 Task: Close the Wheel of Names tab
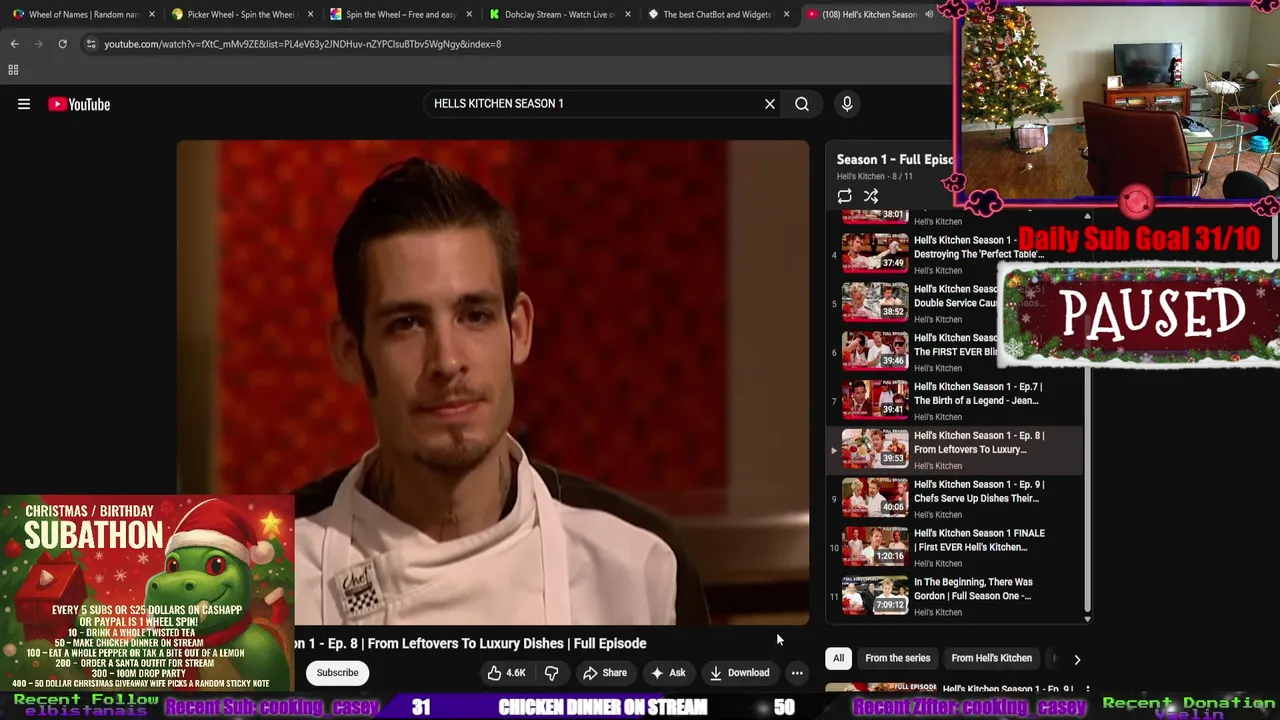tap(151, 15)
